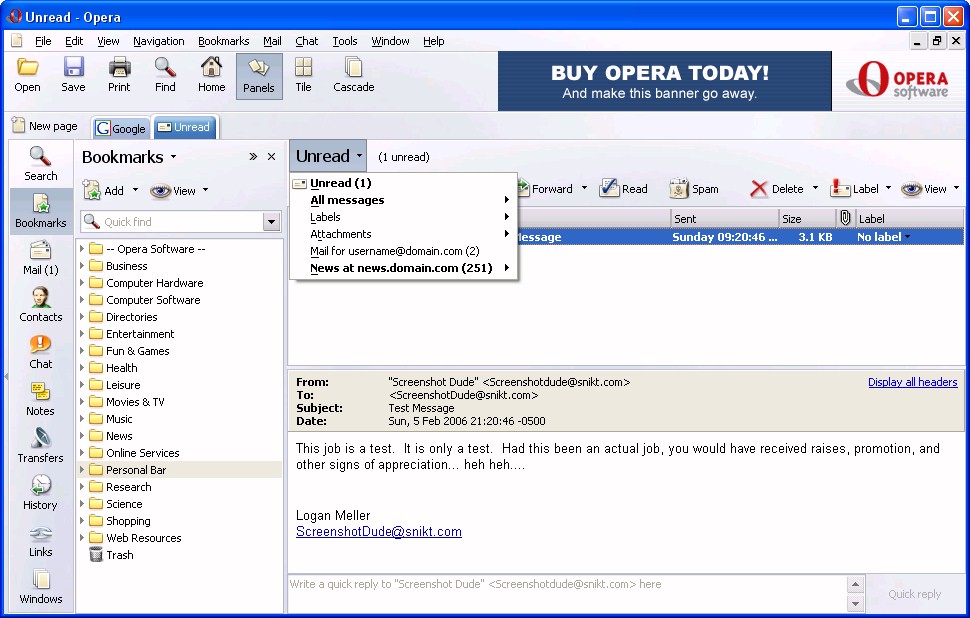The image size is (970, 618).
Task: Click in the quick reply text field
Action: 565,593
